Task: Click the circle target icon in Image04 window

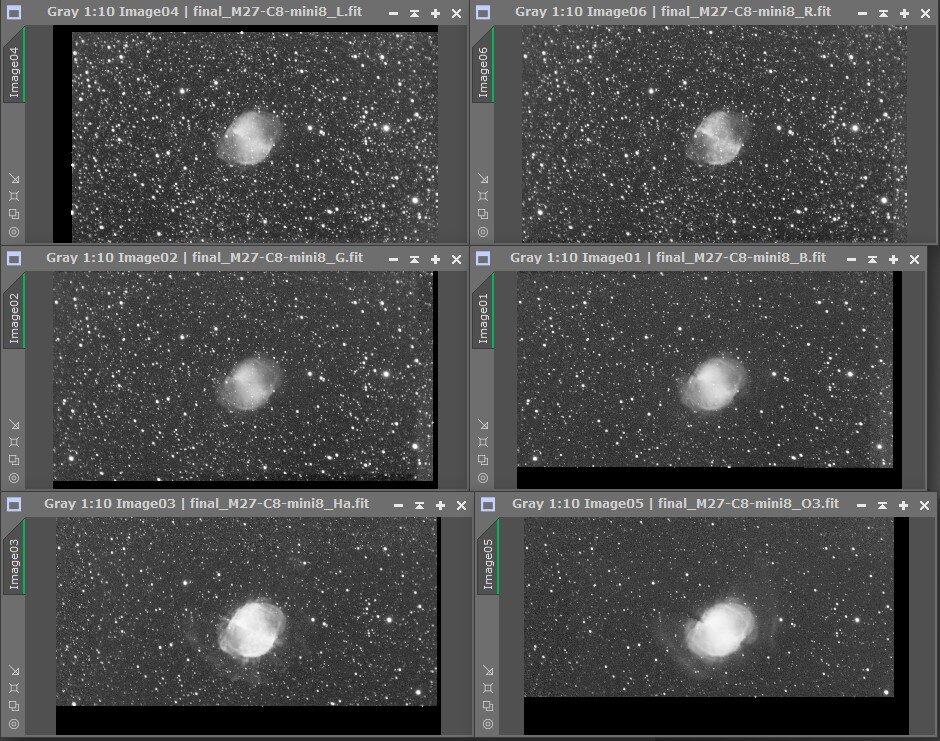Action: 14,232
